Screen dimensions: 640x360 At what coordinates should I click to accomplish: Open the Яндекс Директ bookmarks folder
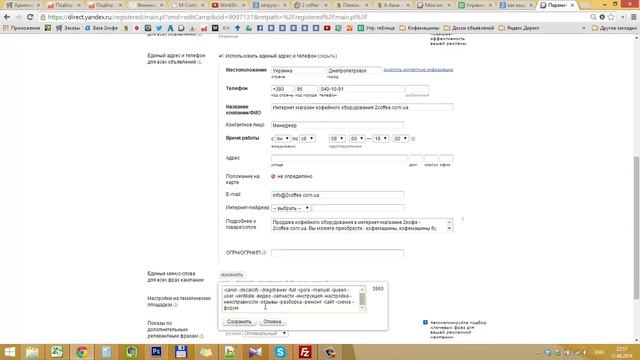pyautogui.click(x=519, y=28)
